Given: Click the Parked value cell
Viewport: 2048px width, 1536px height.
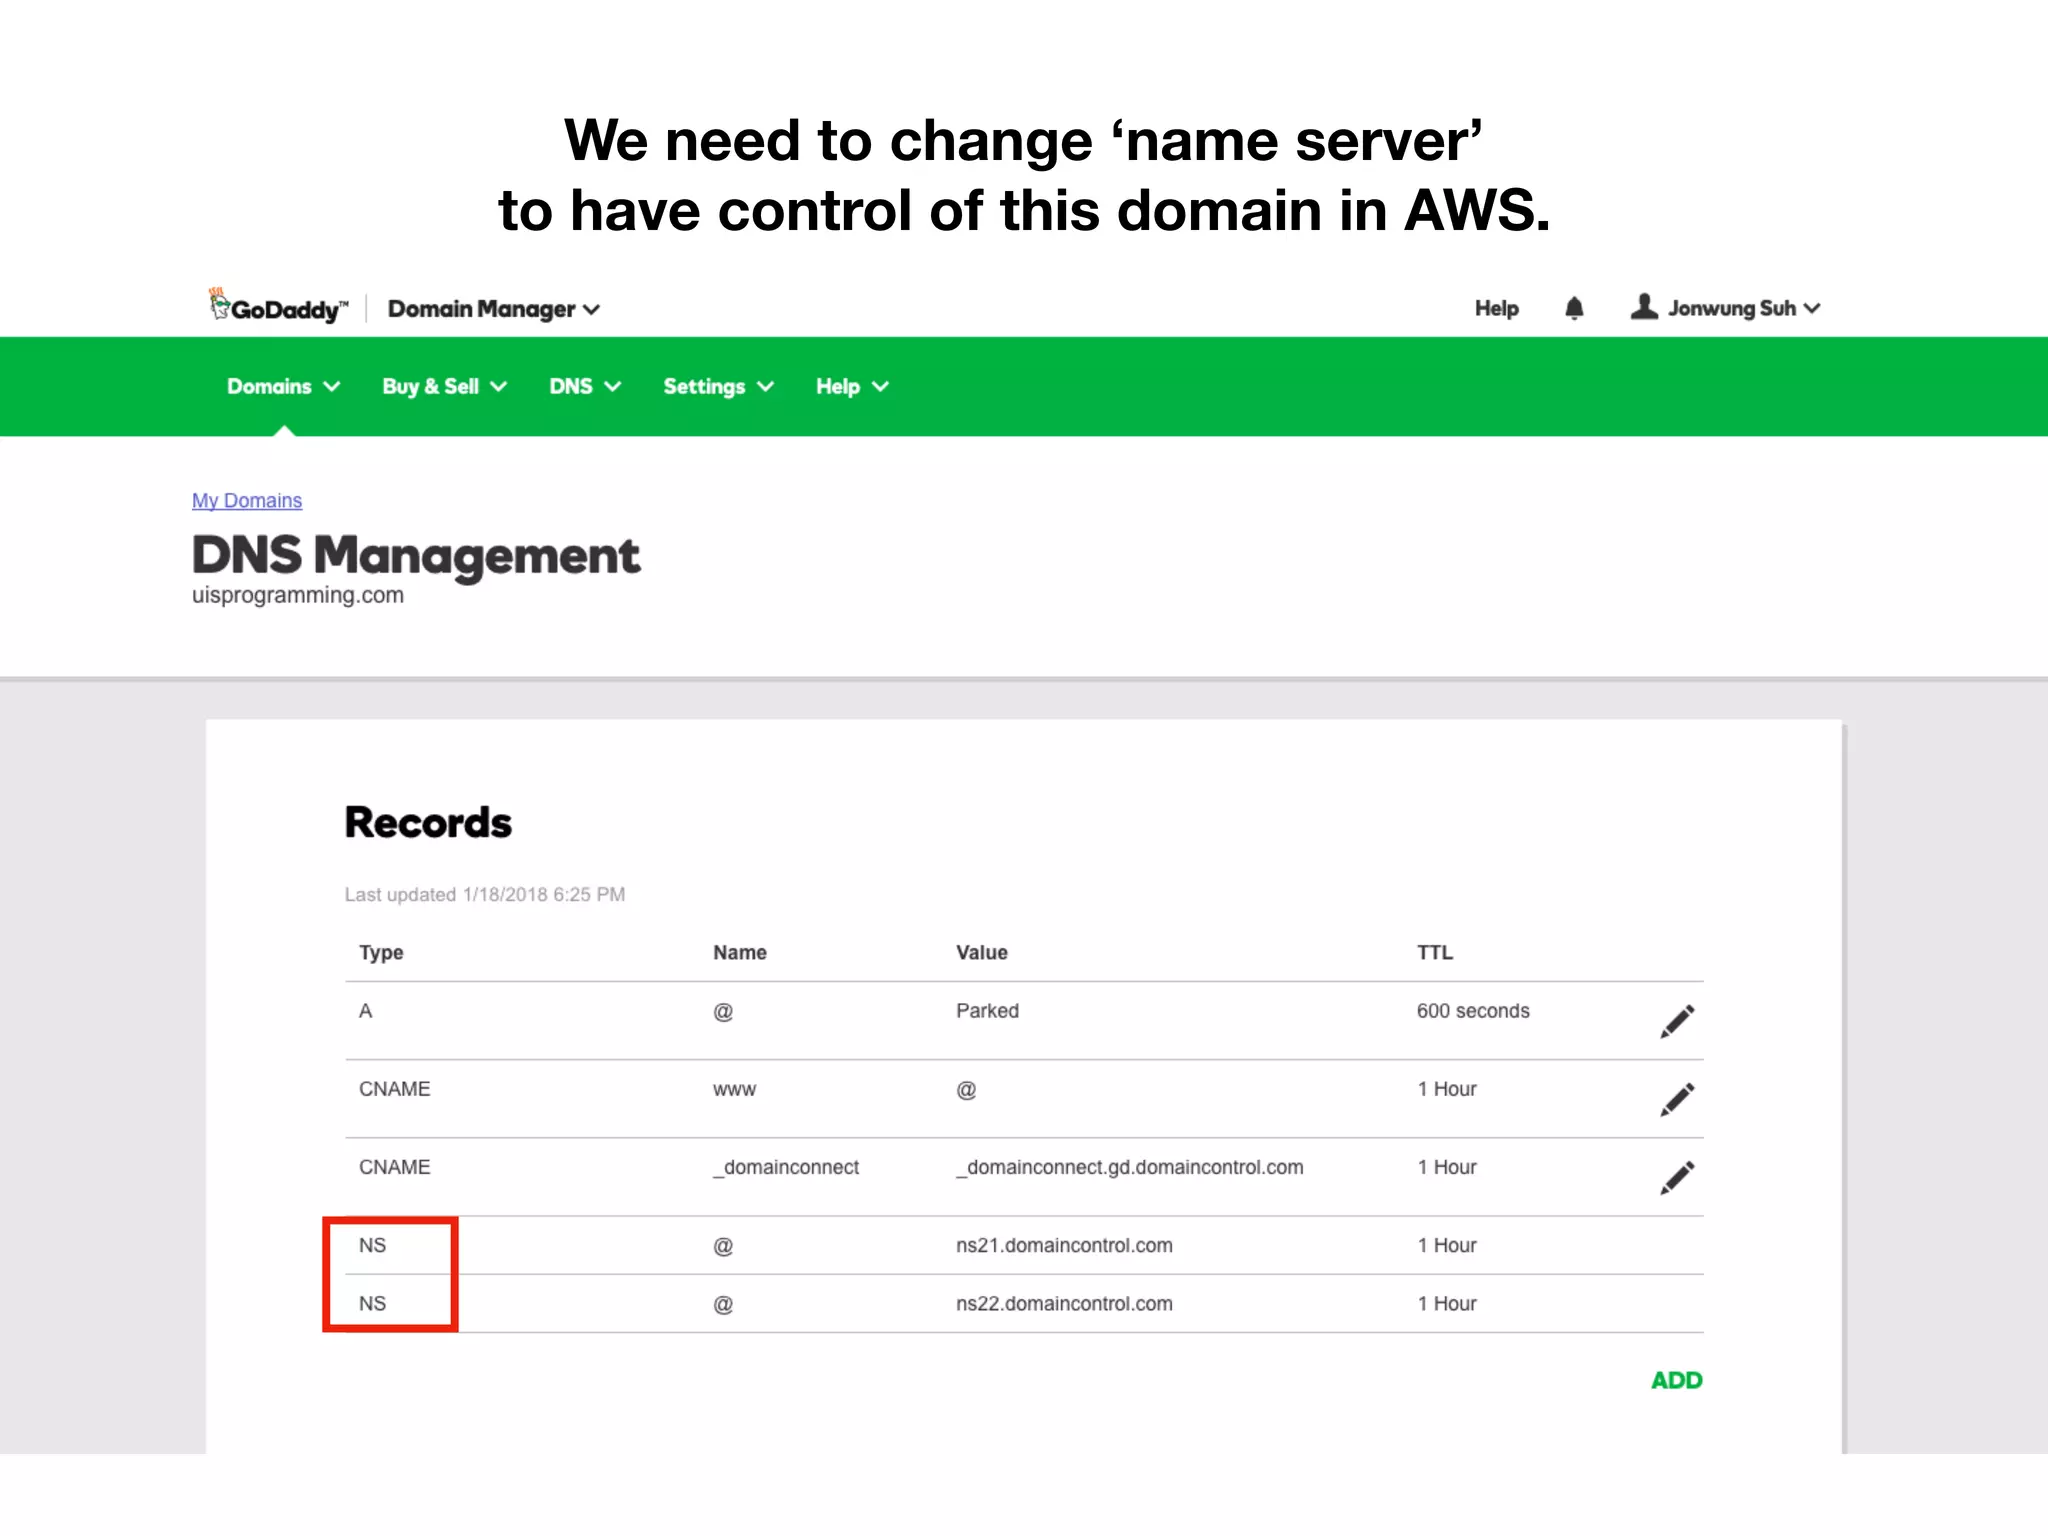Looking at the screenshot, I should [987, 1011].
